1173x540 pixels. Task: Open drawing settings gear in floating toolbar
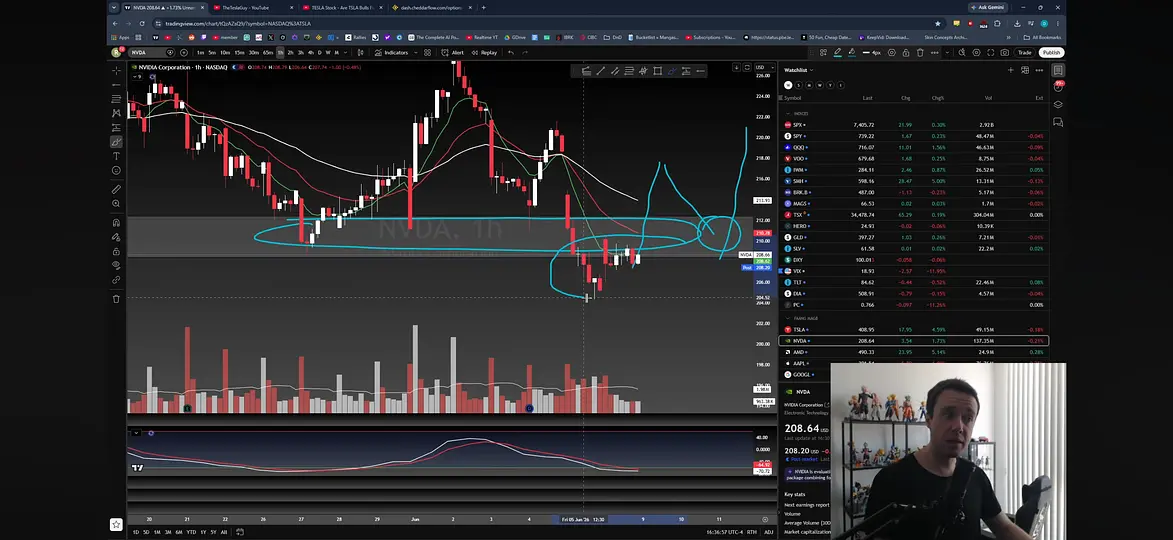point(891,52)
